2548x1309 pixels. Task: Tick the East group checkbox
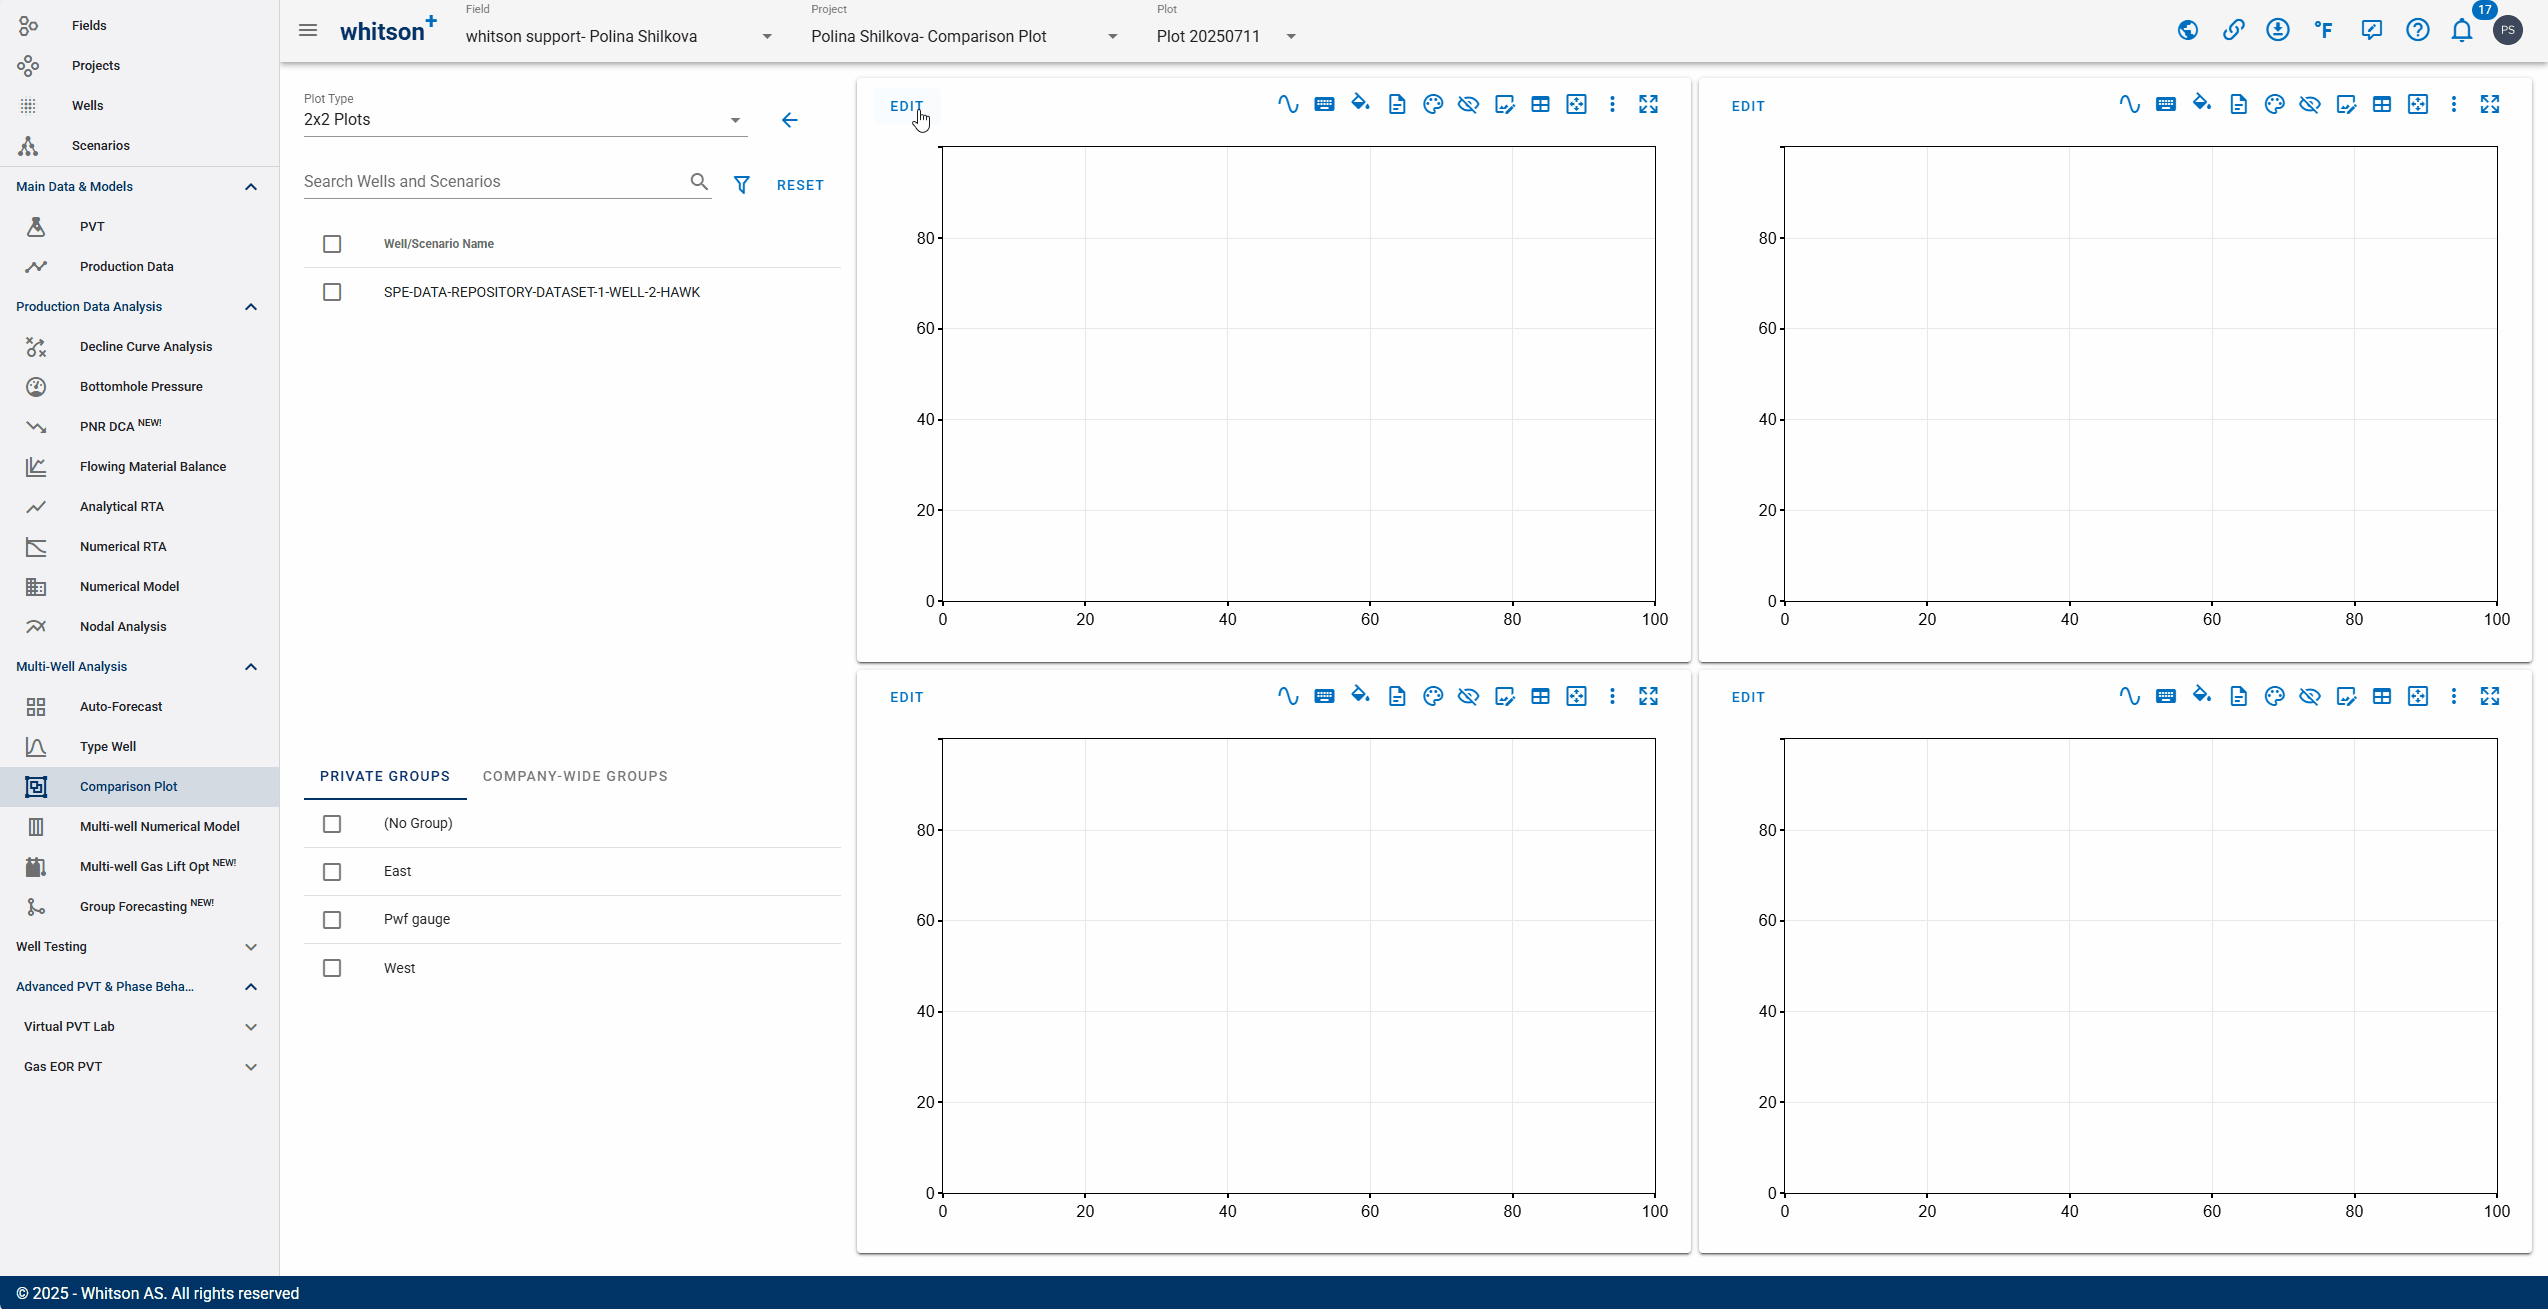tap(332, 872)
